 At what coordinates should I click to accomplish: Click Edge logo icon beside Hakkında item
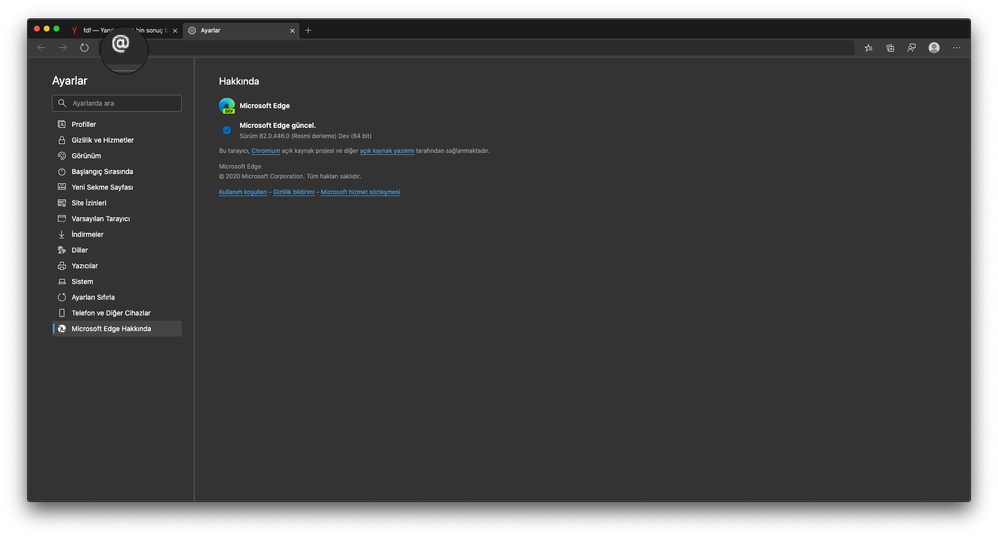pyautogui.click(x=62, y=329)
